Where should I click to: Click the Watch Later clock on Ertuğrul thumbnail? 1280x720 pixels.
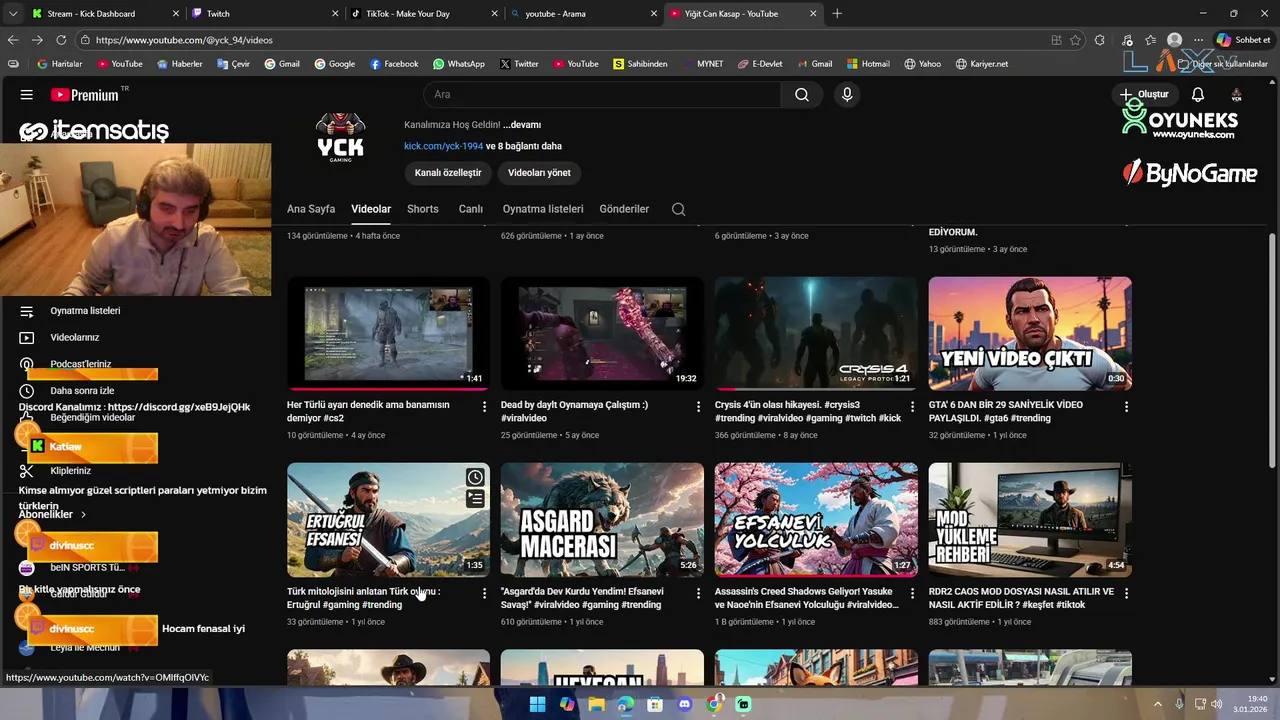(475, 478)
